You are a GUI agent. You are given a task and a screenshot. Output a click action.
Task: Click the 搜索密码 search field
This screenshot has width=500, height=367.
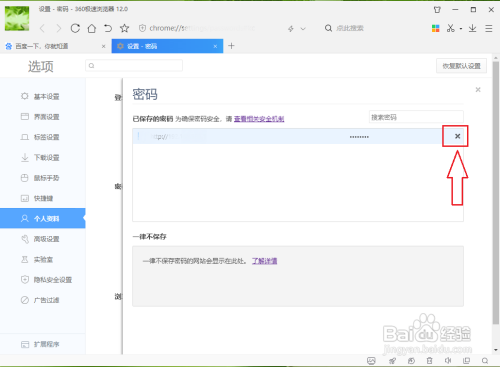416,117
